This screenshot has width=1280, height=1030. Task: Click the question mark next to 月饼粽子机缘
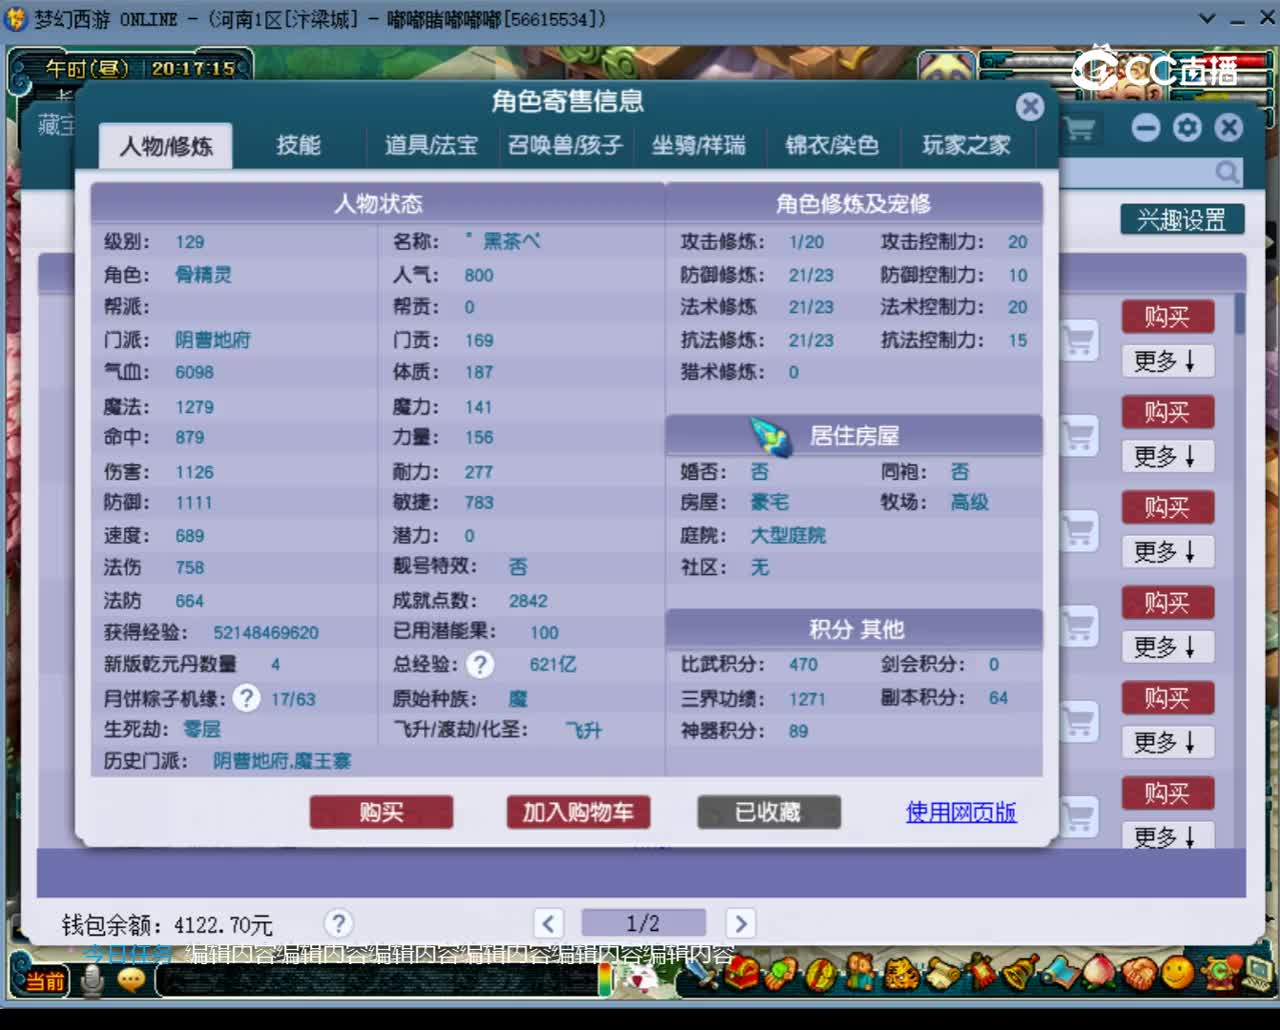pyautogui.click(x=246, y=698)
